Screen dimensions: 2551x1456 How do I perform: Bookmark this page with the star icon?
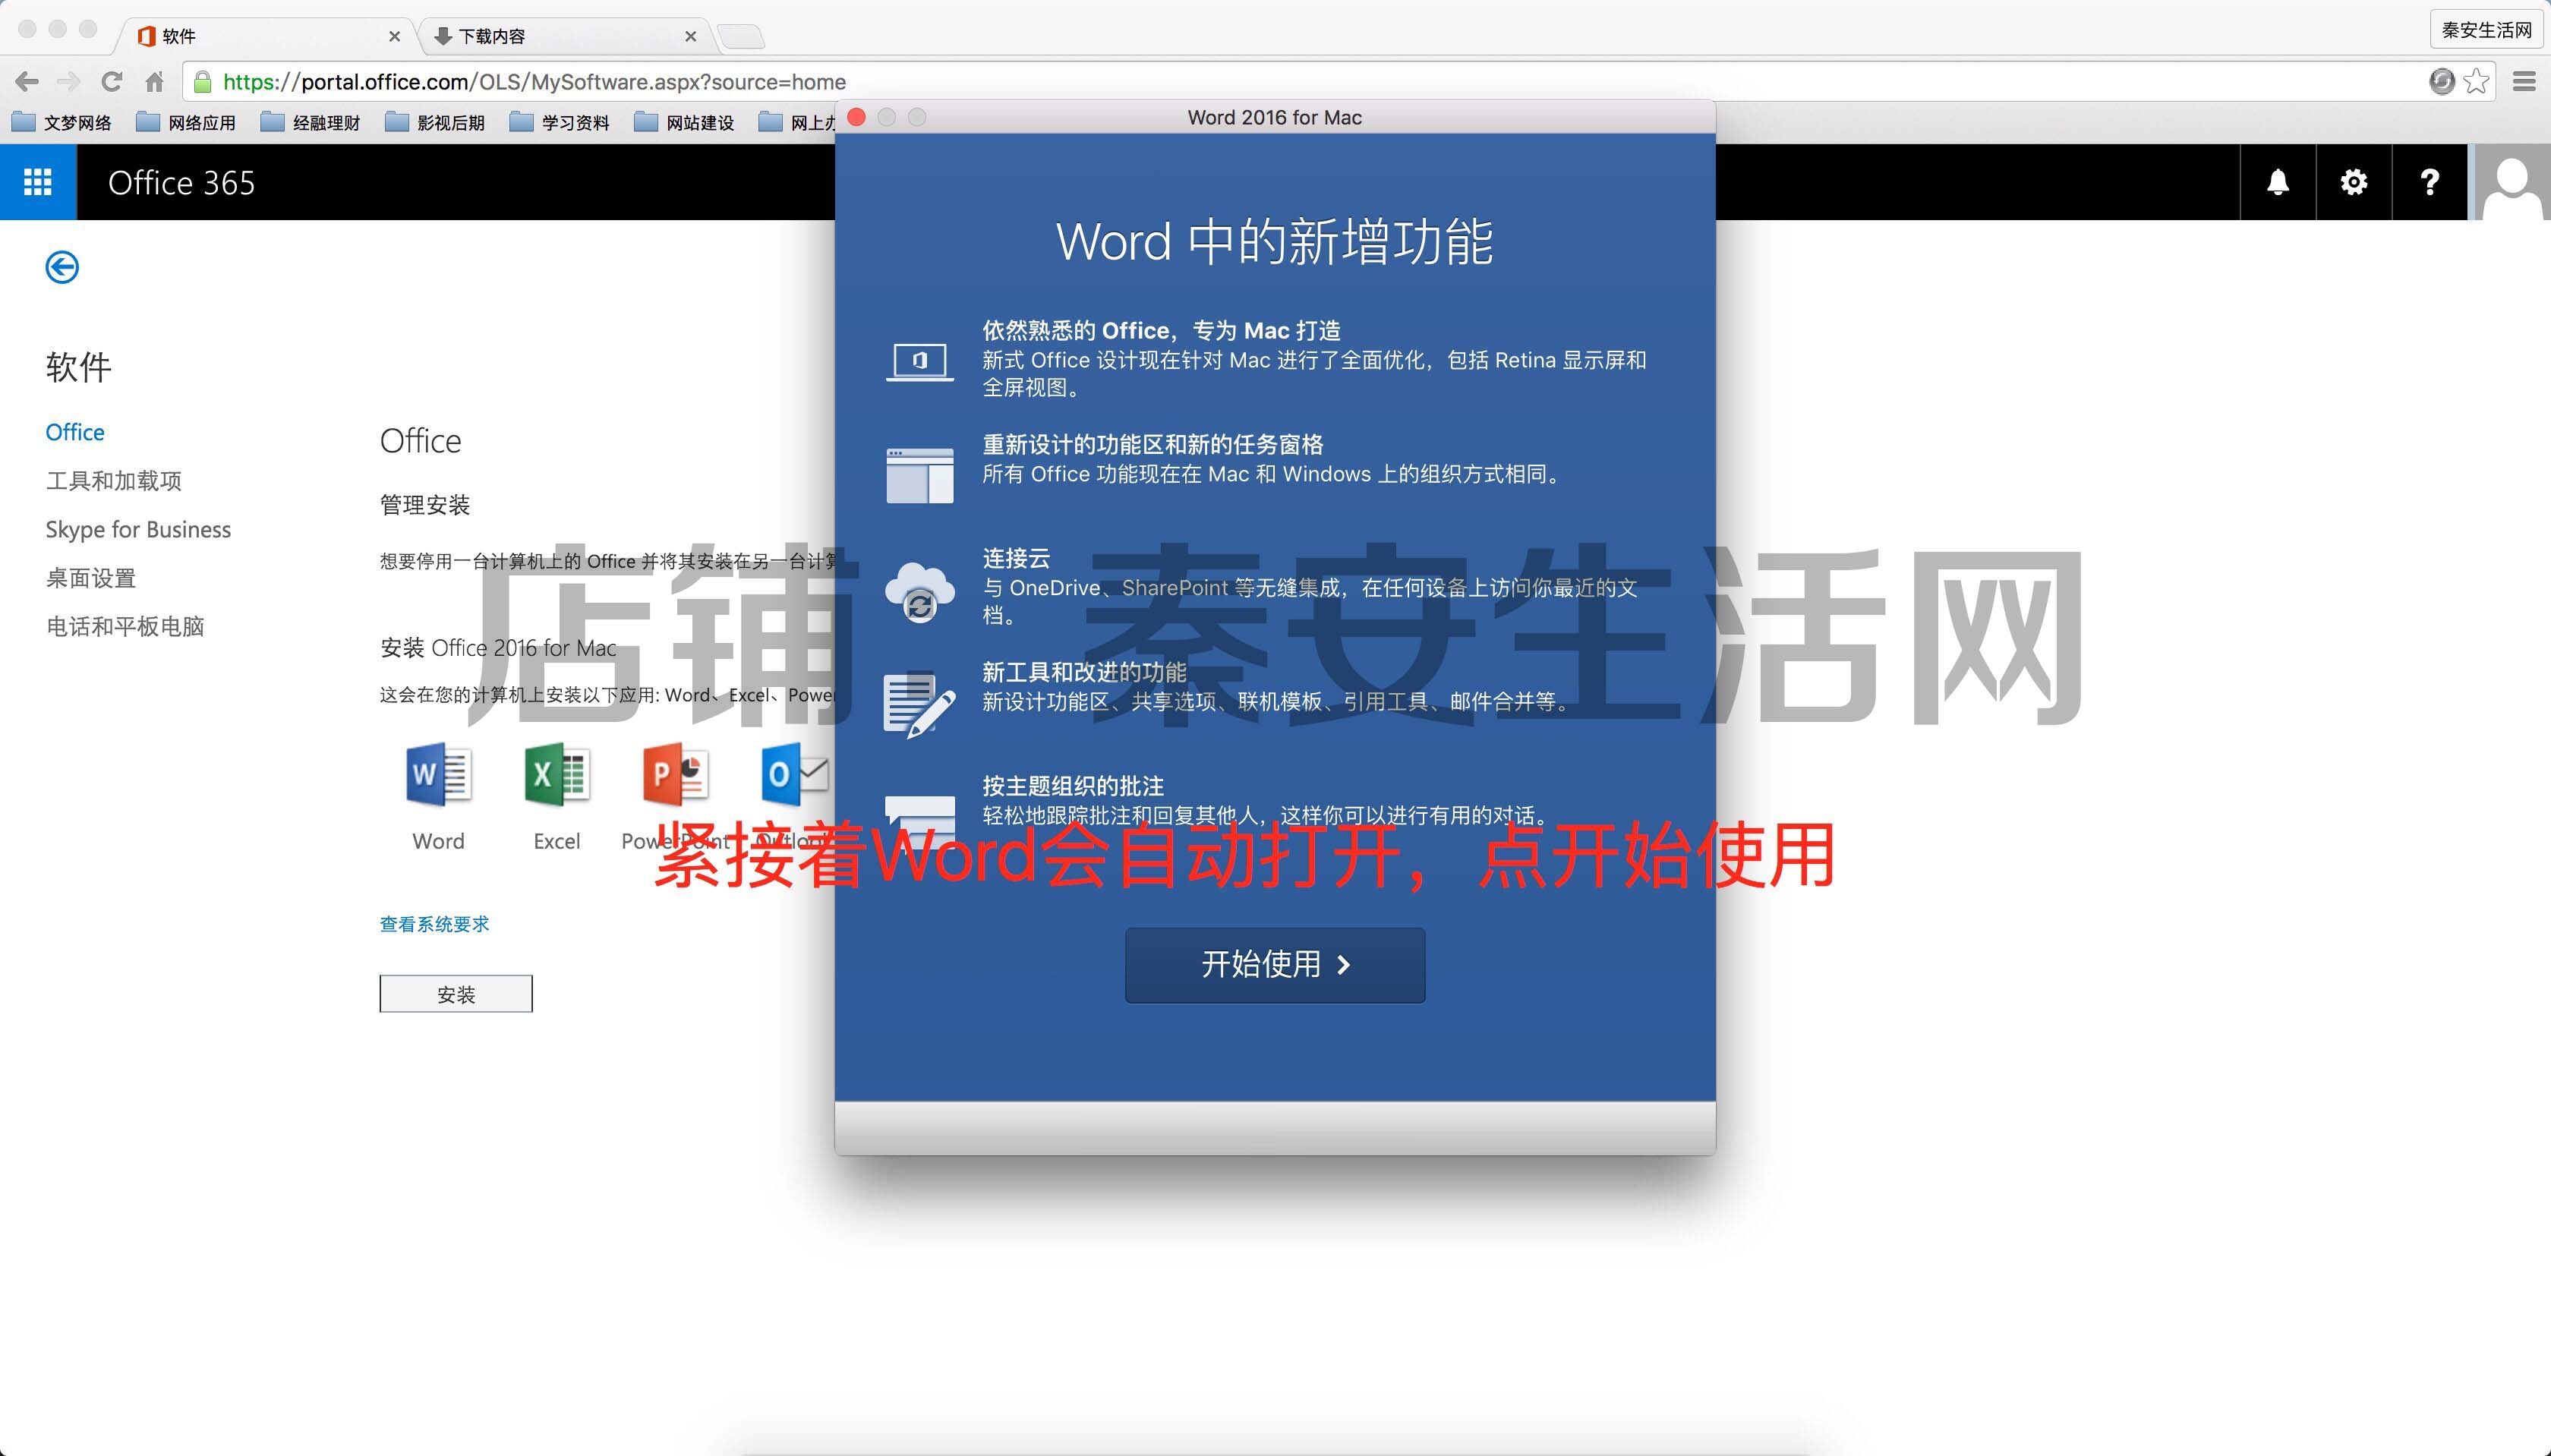tap(2476, 82)
